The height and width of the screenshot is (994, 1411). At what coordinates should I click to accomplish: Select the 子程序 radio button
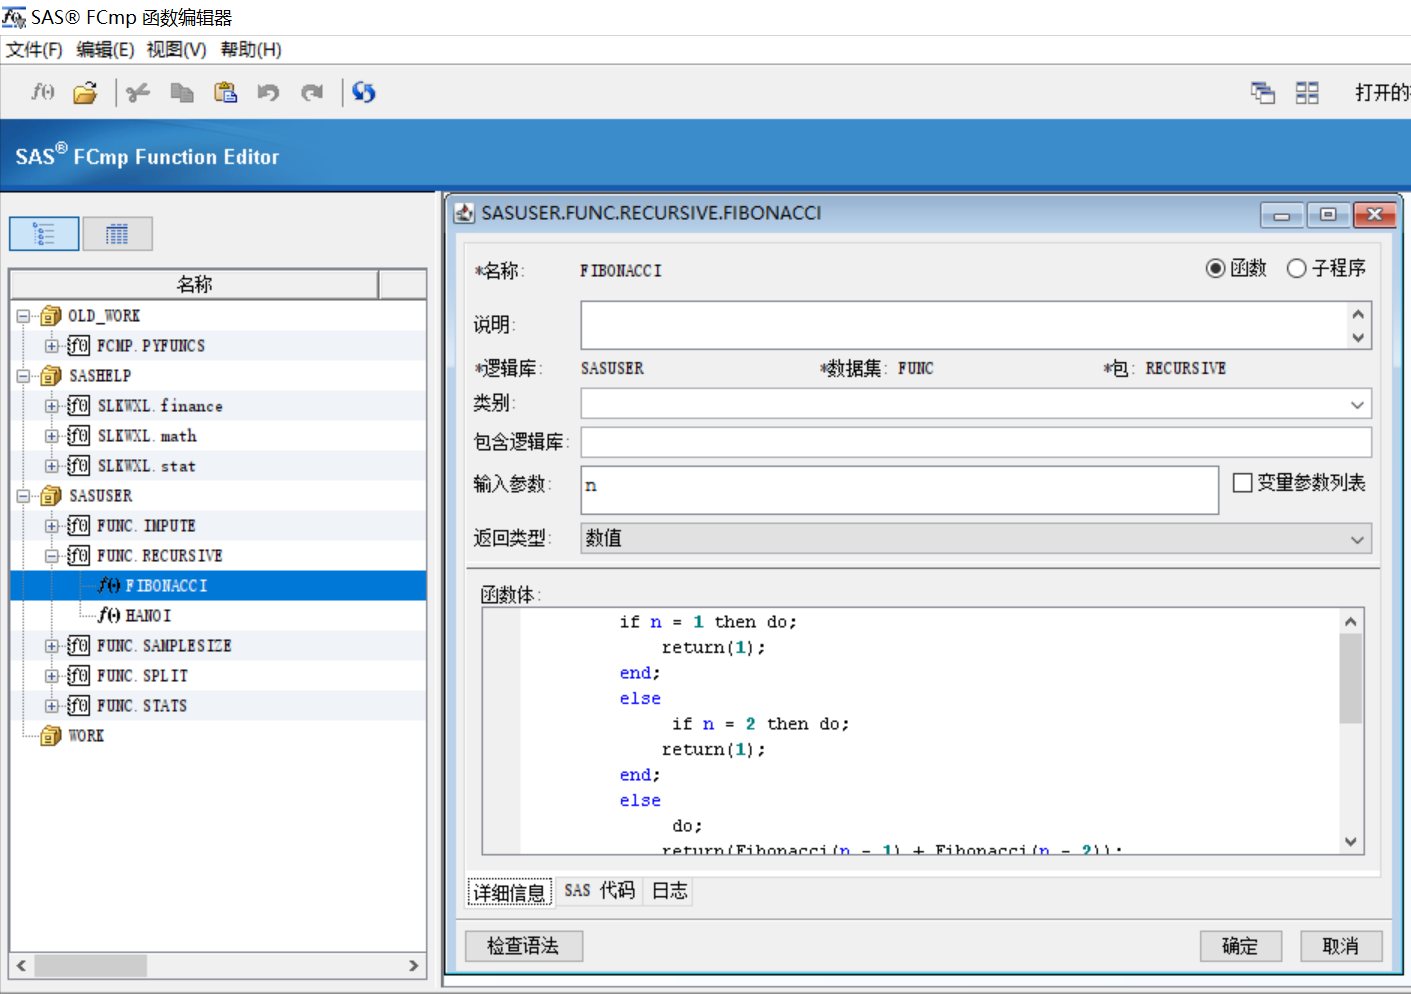pos(1297,268)
